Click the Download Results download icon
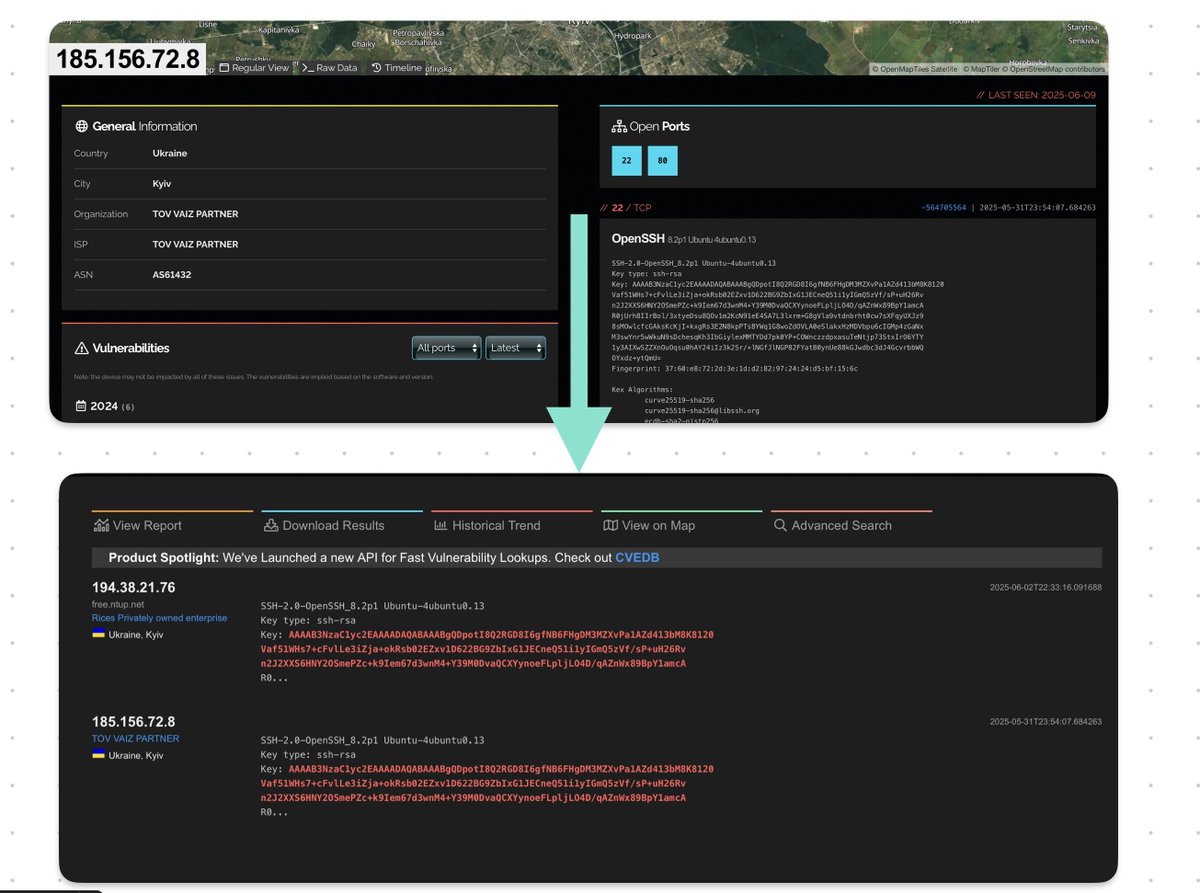Image resolution: width=1200 pixels, height=893 pixels. pyautogui.click(x=270, y=525)
